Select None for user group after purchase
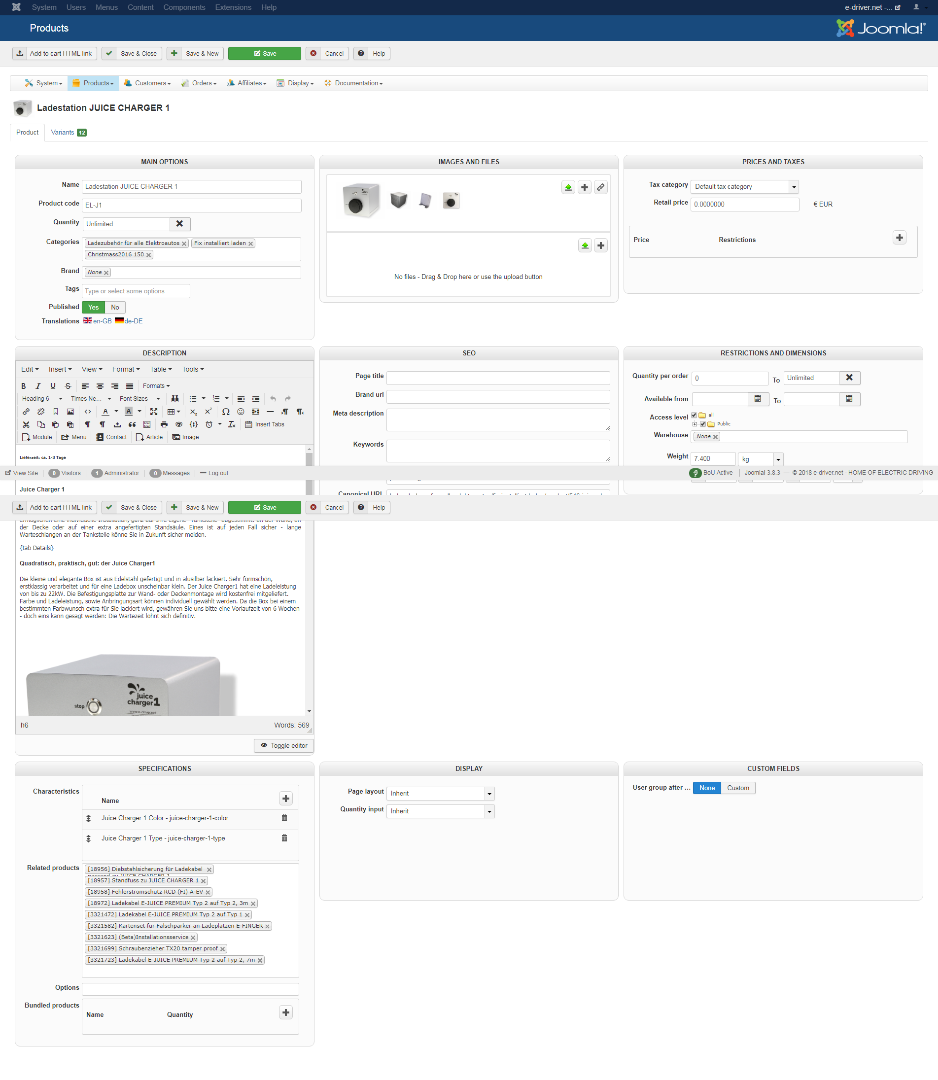Screen dimensions: 938x1080 pyautogui.click(x=707, y=788)
